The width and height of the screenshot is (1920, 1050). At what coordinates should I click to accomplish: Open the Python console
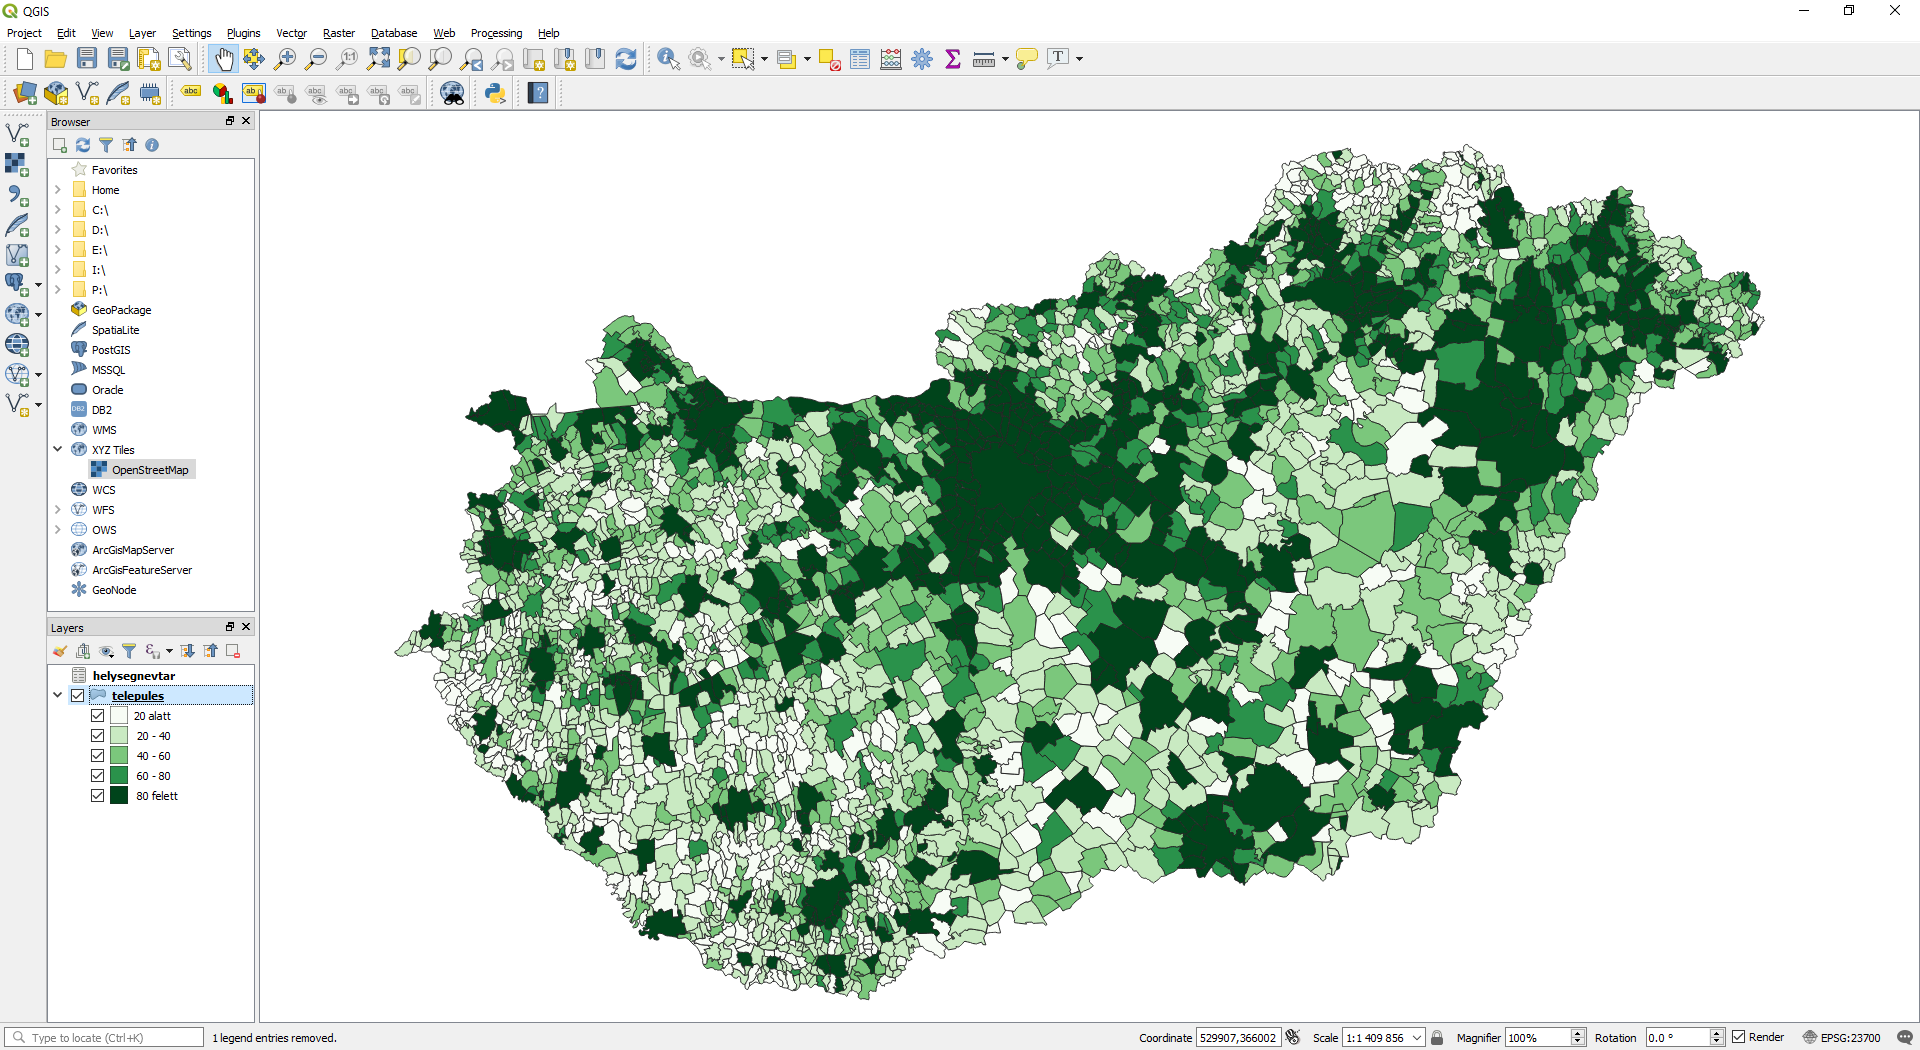(x=495, y=93)
